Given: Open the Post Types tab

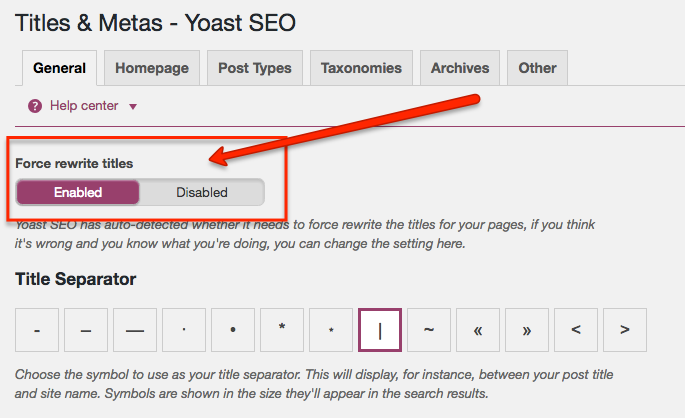Looking at the screenshot, I should point(255,68).
